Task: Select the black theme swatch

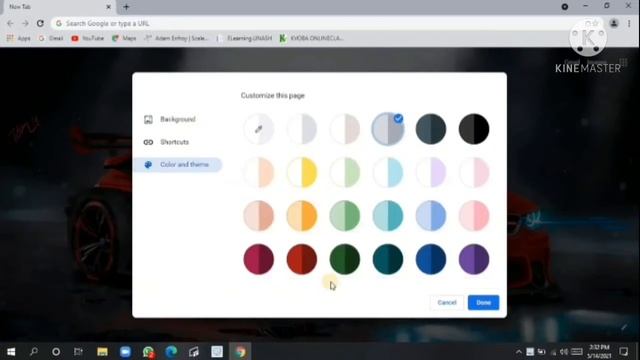Action: point(474,129)
